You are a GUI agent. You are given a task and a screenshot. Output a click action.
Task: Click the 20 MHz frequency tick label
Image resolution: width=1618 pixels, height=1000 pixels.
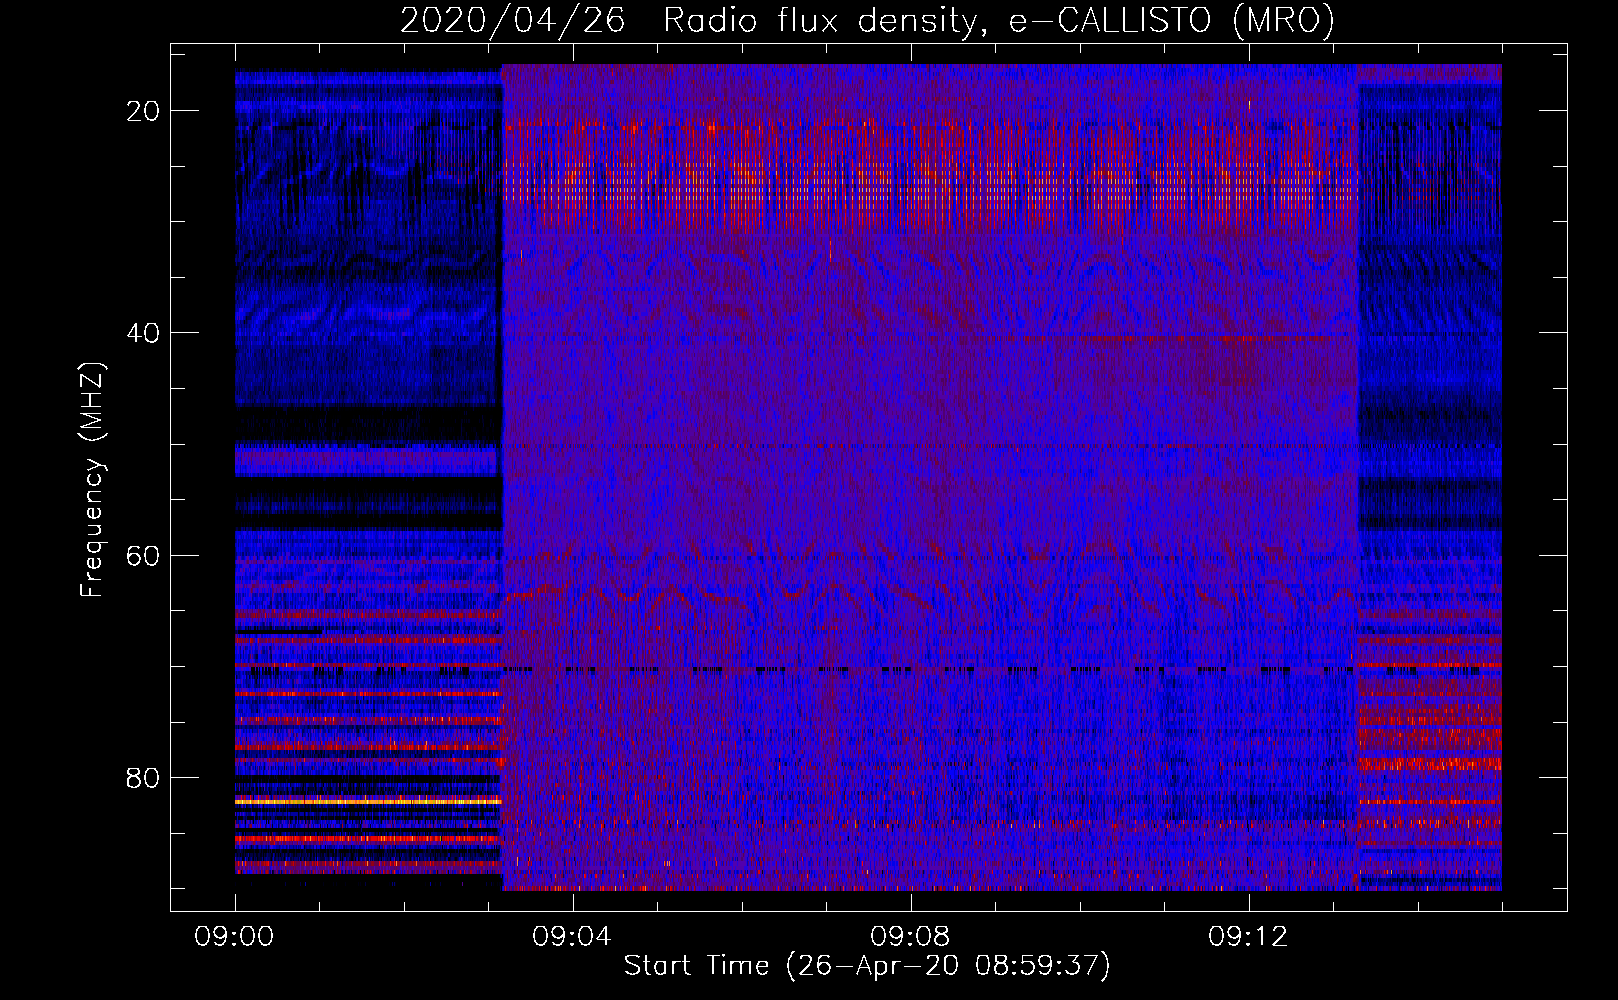coord(144,111)
